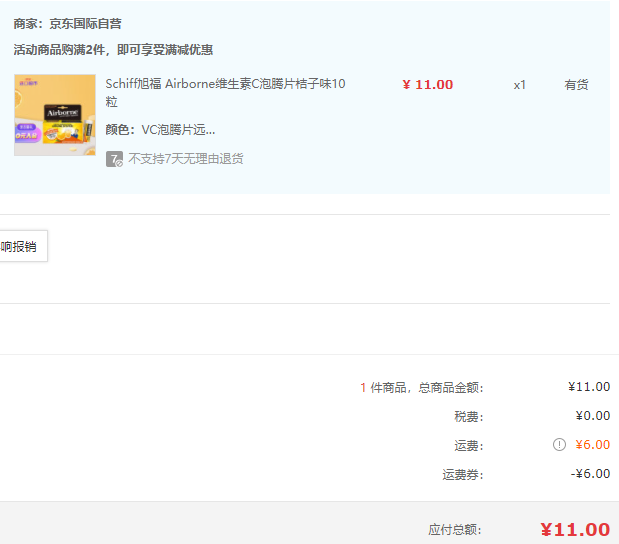
Task: Open Schiff Airborne维生素C泡腾片 product title link
Action: [225, 93]
